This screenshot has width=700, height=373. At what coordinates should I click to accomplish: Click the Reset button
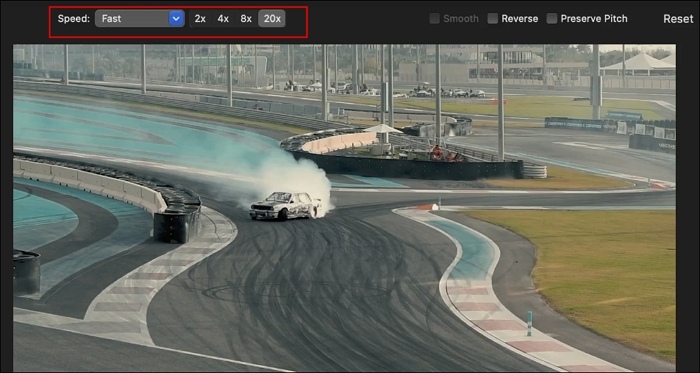tap(678, 19)
